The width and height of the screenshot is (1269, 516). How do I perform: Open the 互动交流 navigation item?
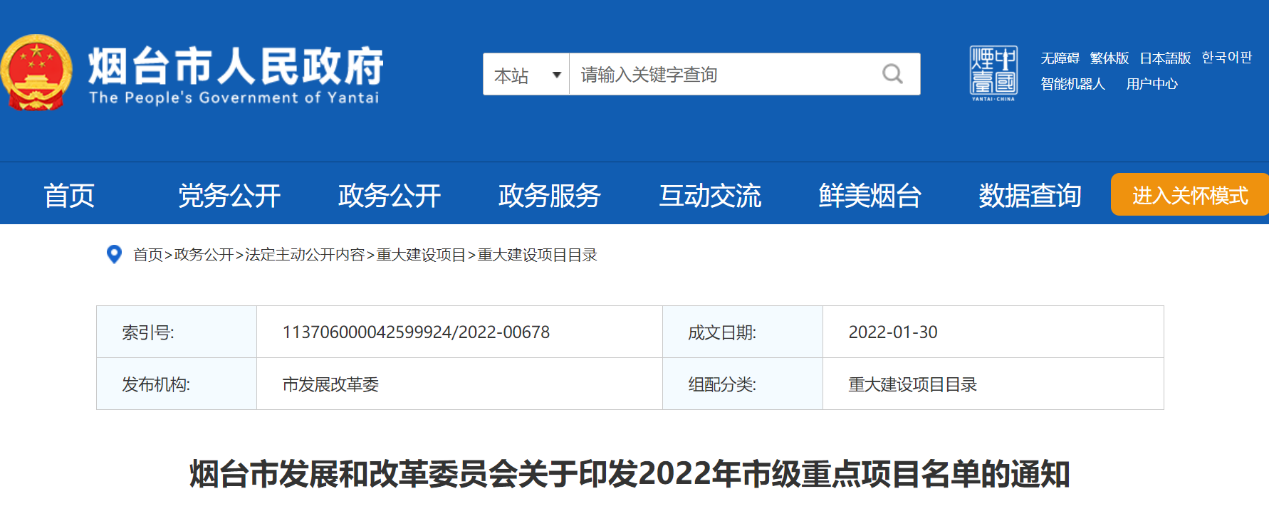[x=710, y=196]
